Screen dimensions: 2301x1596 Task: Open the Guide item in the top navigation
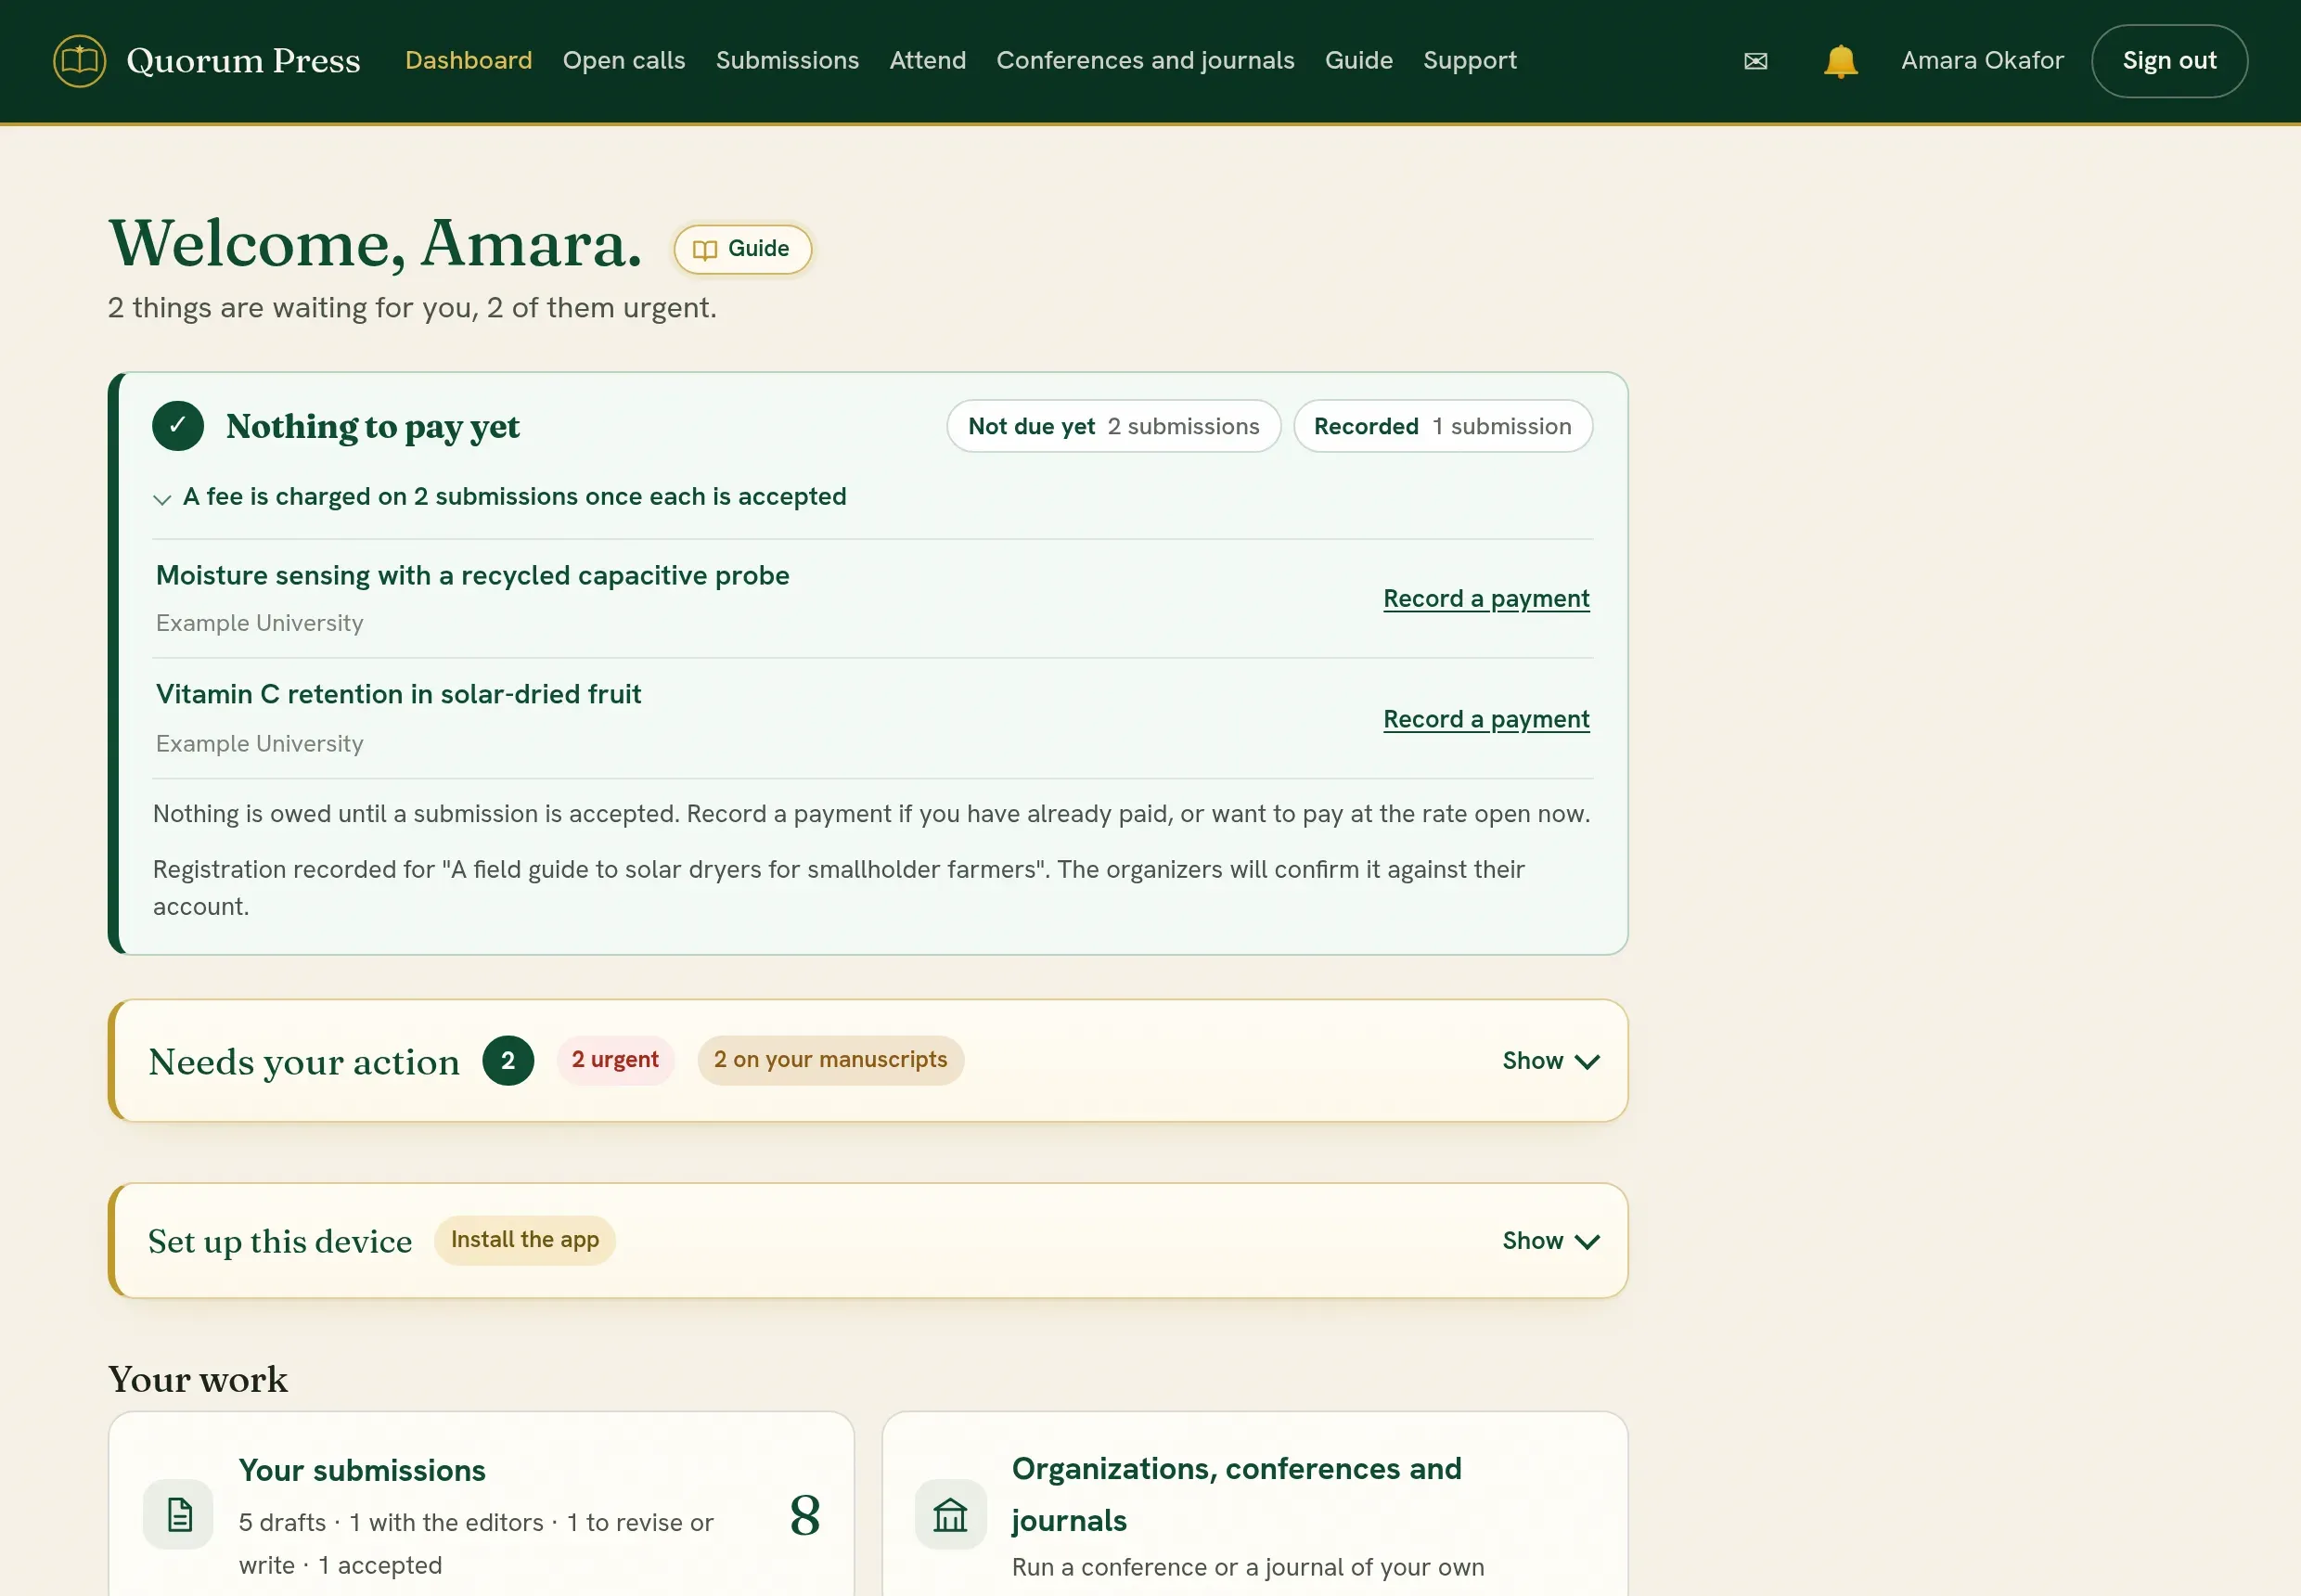[1359, 60]
